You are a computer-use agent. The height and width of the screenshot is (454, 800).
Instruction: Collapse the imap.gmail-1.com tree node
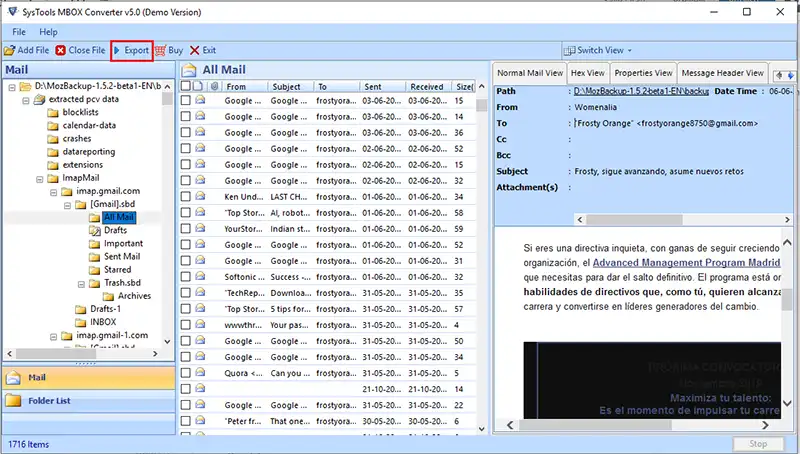tap(53, 337)
